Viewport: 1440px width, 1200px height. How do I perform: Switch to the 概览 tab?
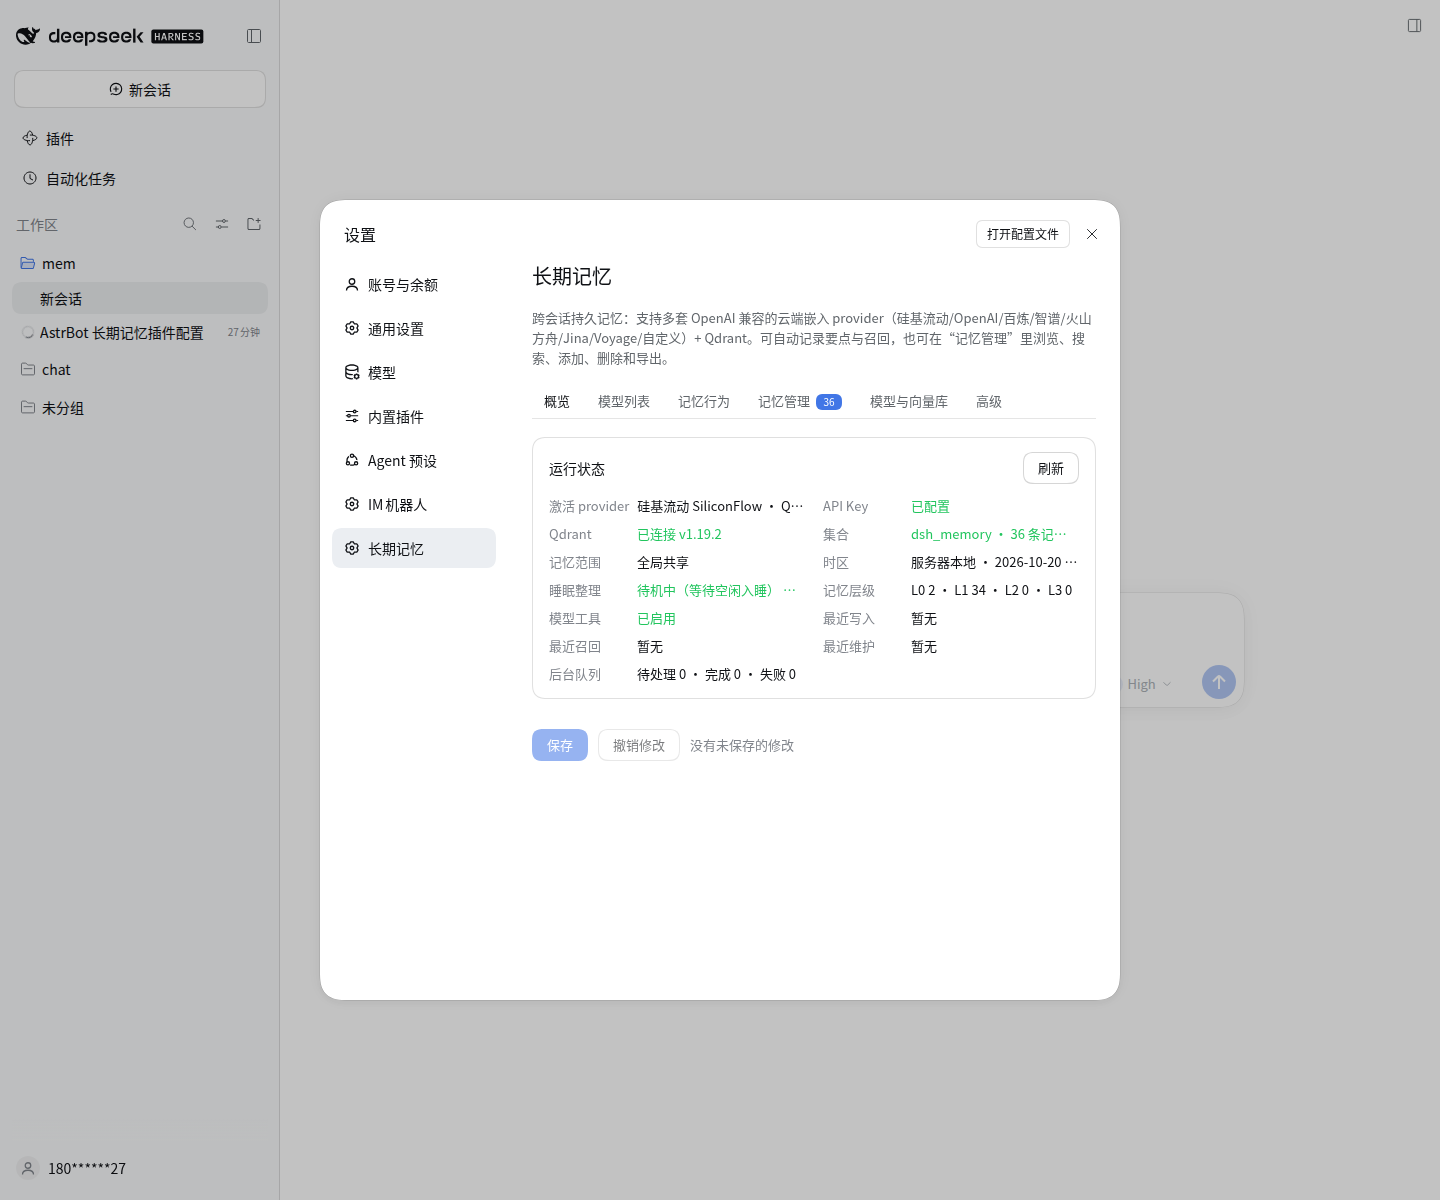(557, 402)
